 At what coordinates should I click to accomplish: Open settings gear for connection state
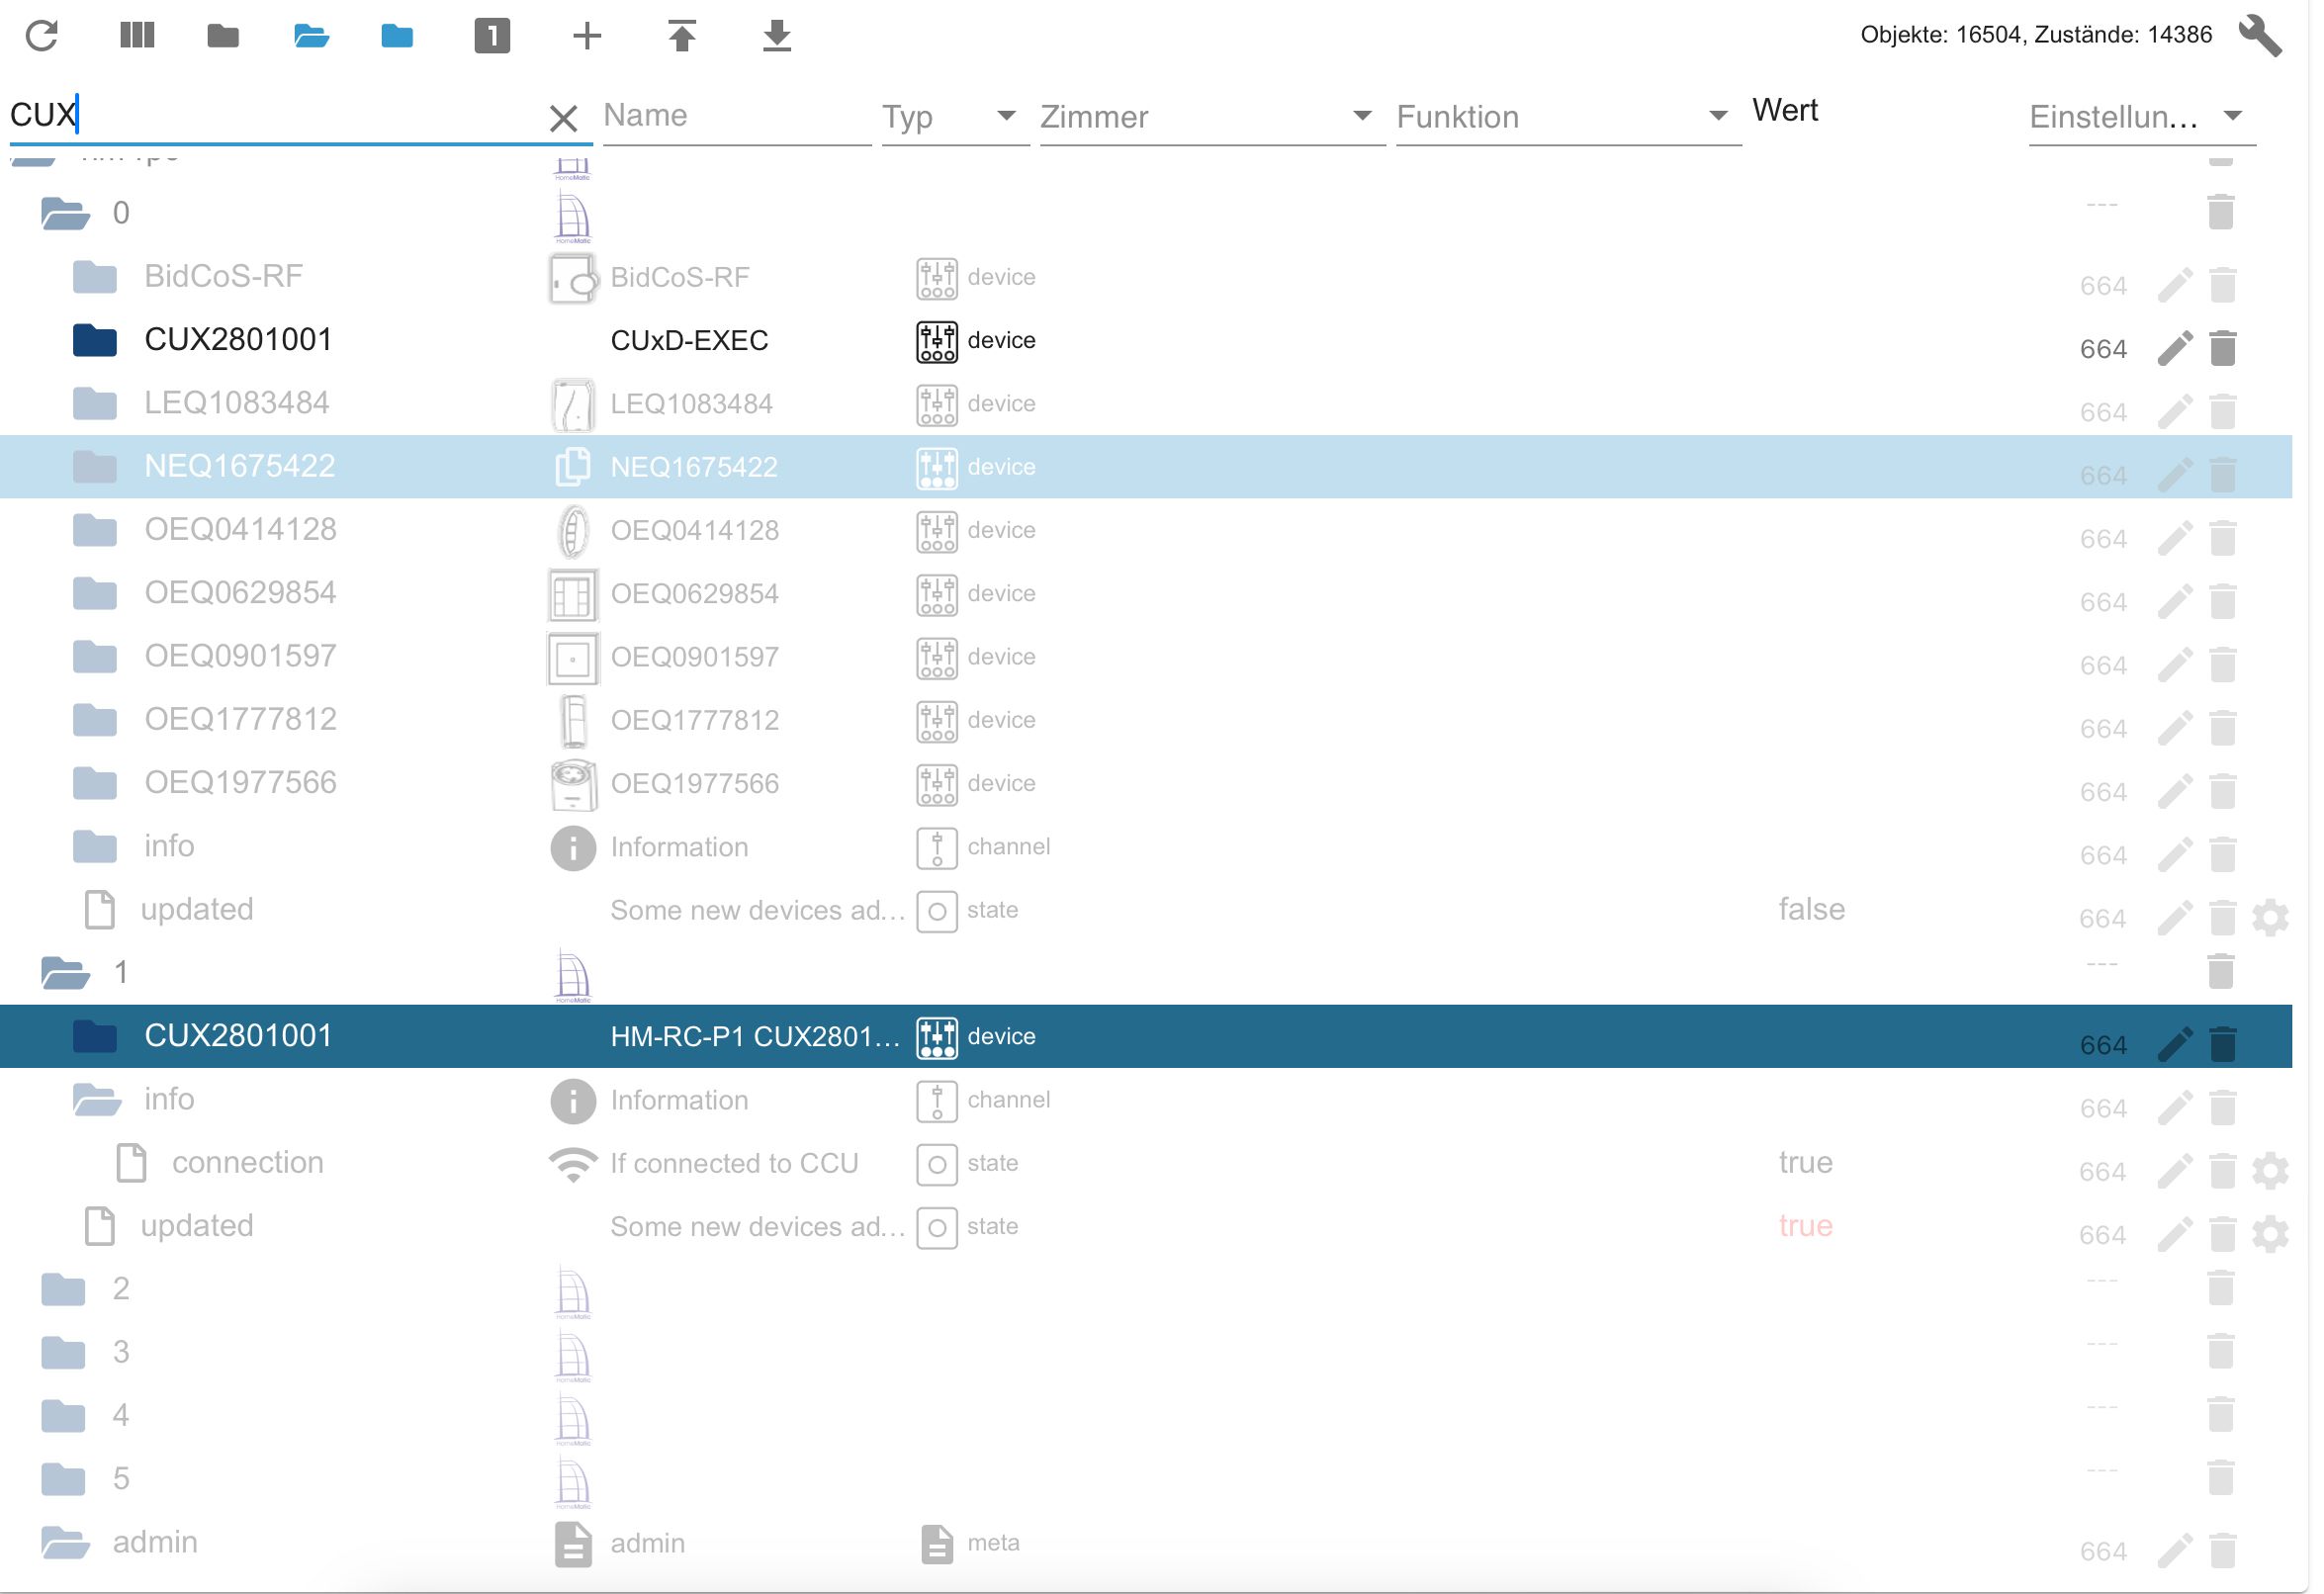click(2270, 1171)
